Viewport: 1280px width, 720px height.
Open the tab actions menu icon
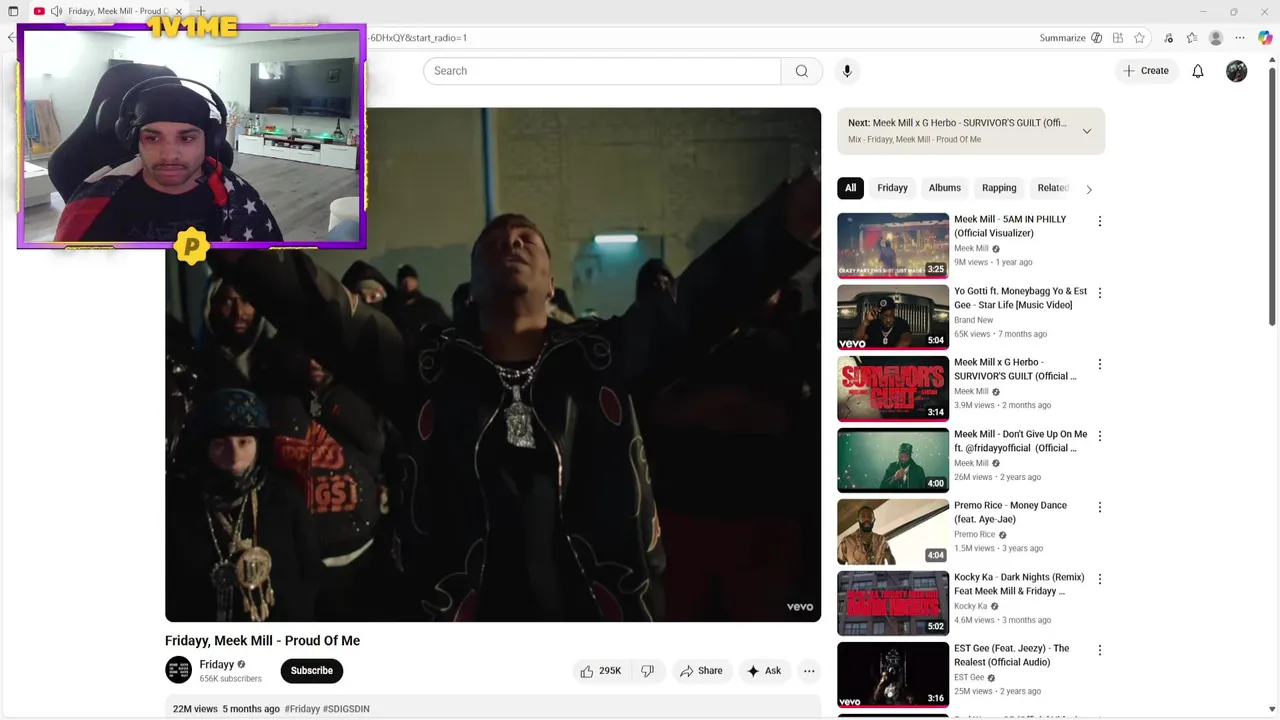click(13, 11)
